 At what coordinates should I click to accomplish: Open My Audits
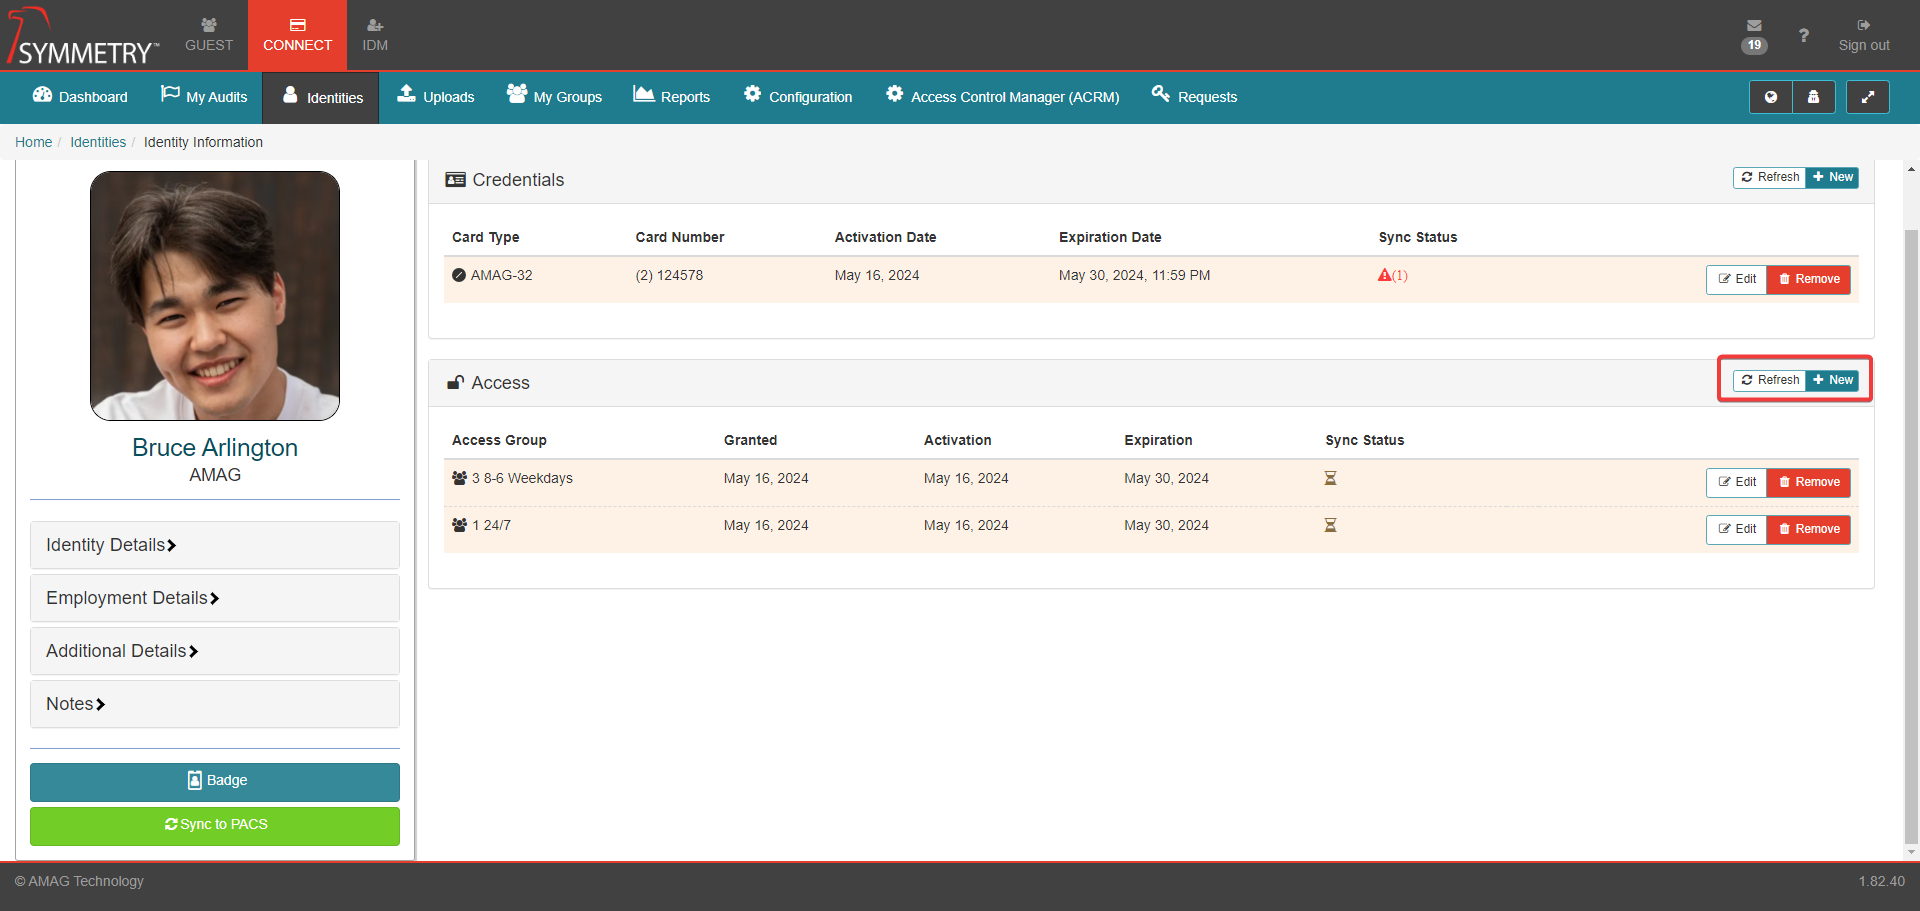point(204,96)
